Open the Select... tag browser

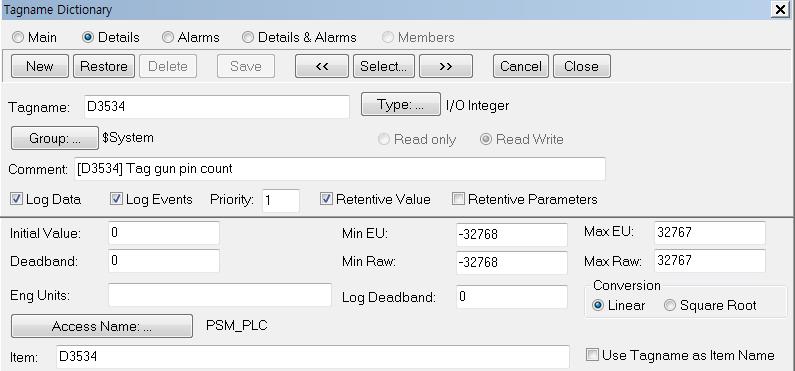384,66
